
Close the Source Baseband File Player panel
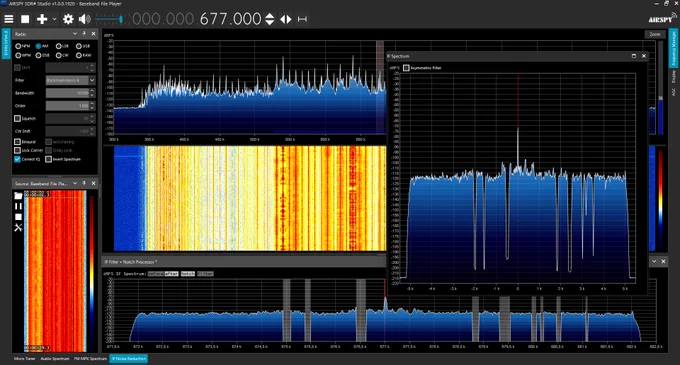point(93,183)
